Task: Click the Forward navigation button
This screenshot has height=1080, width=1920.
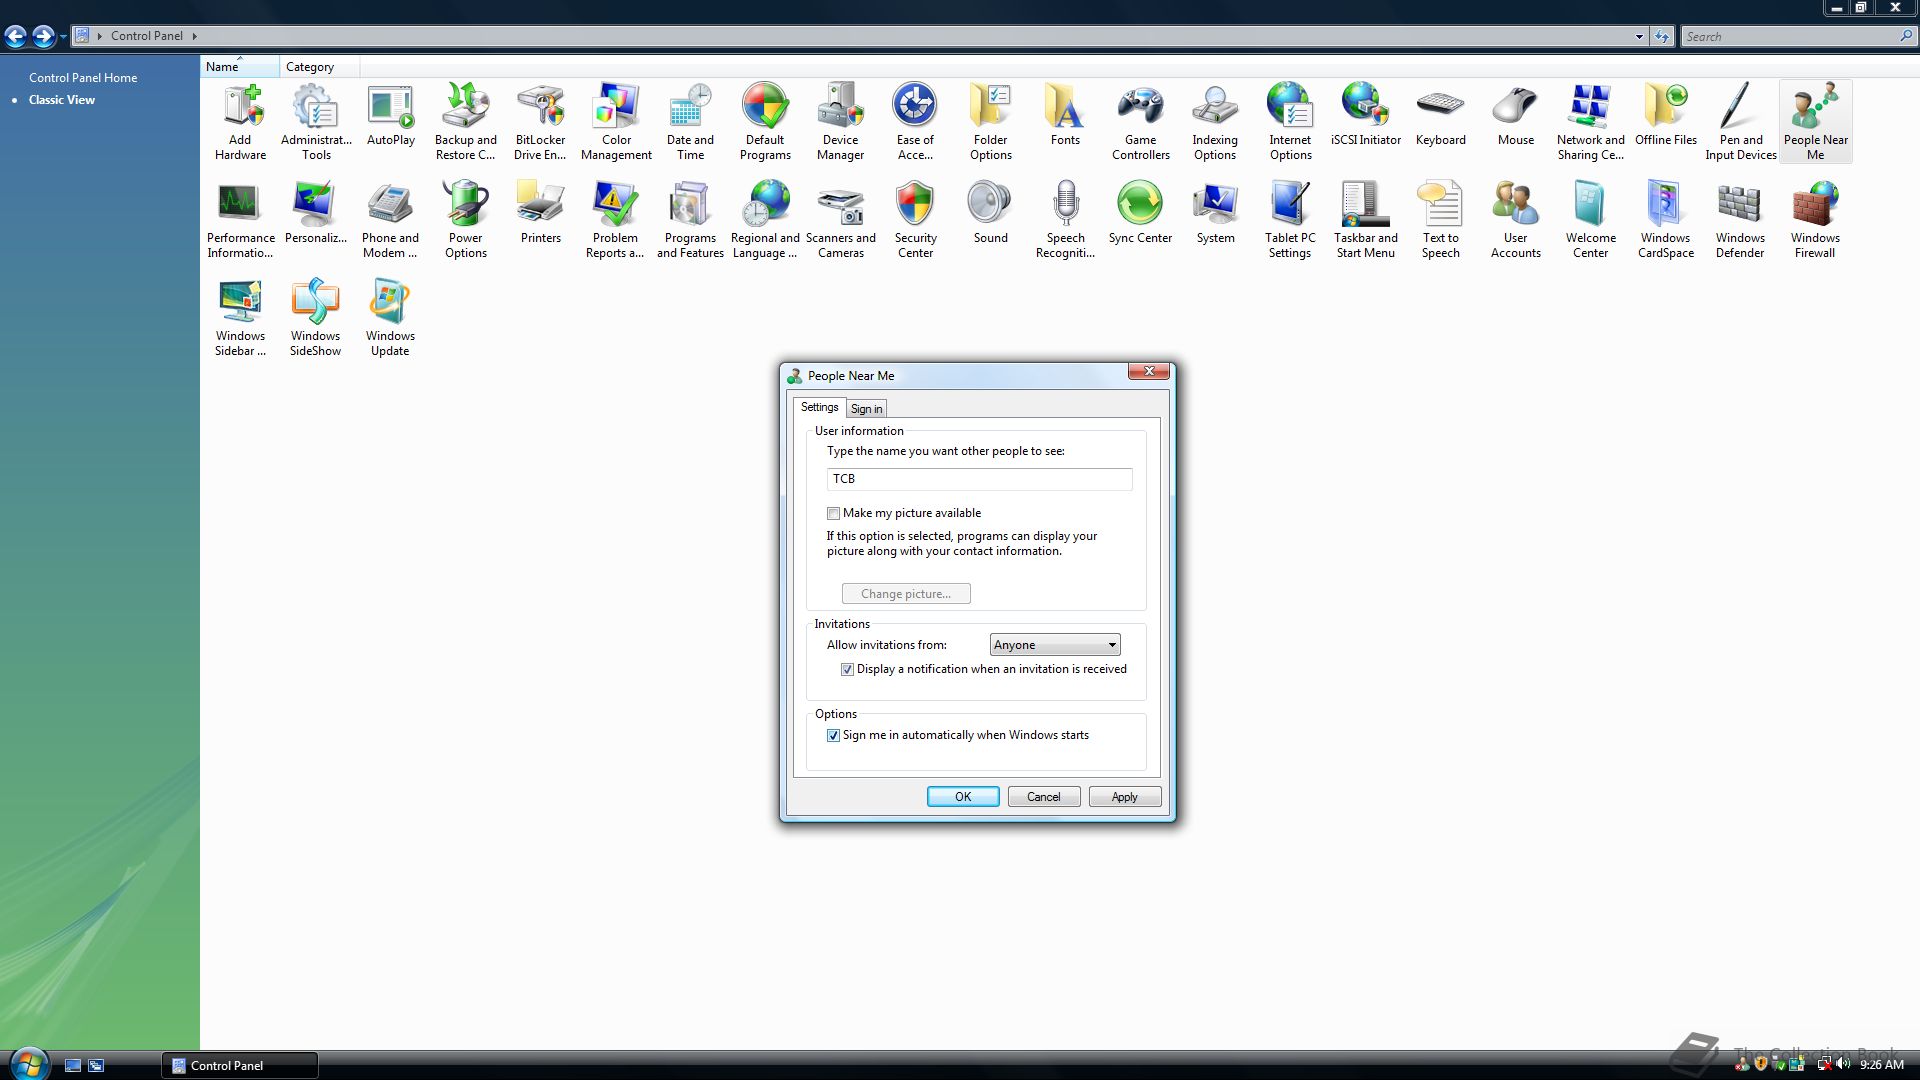Action: pyautogui.click(x=44, y=37)
